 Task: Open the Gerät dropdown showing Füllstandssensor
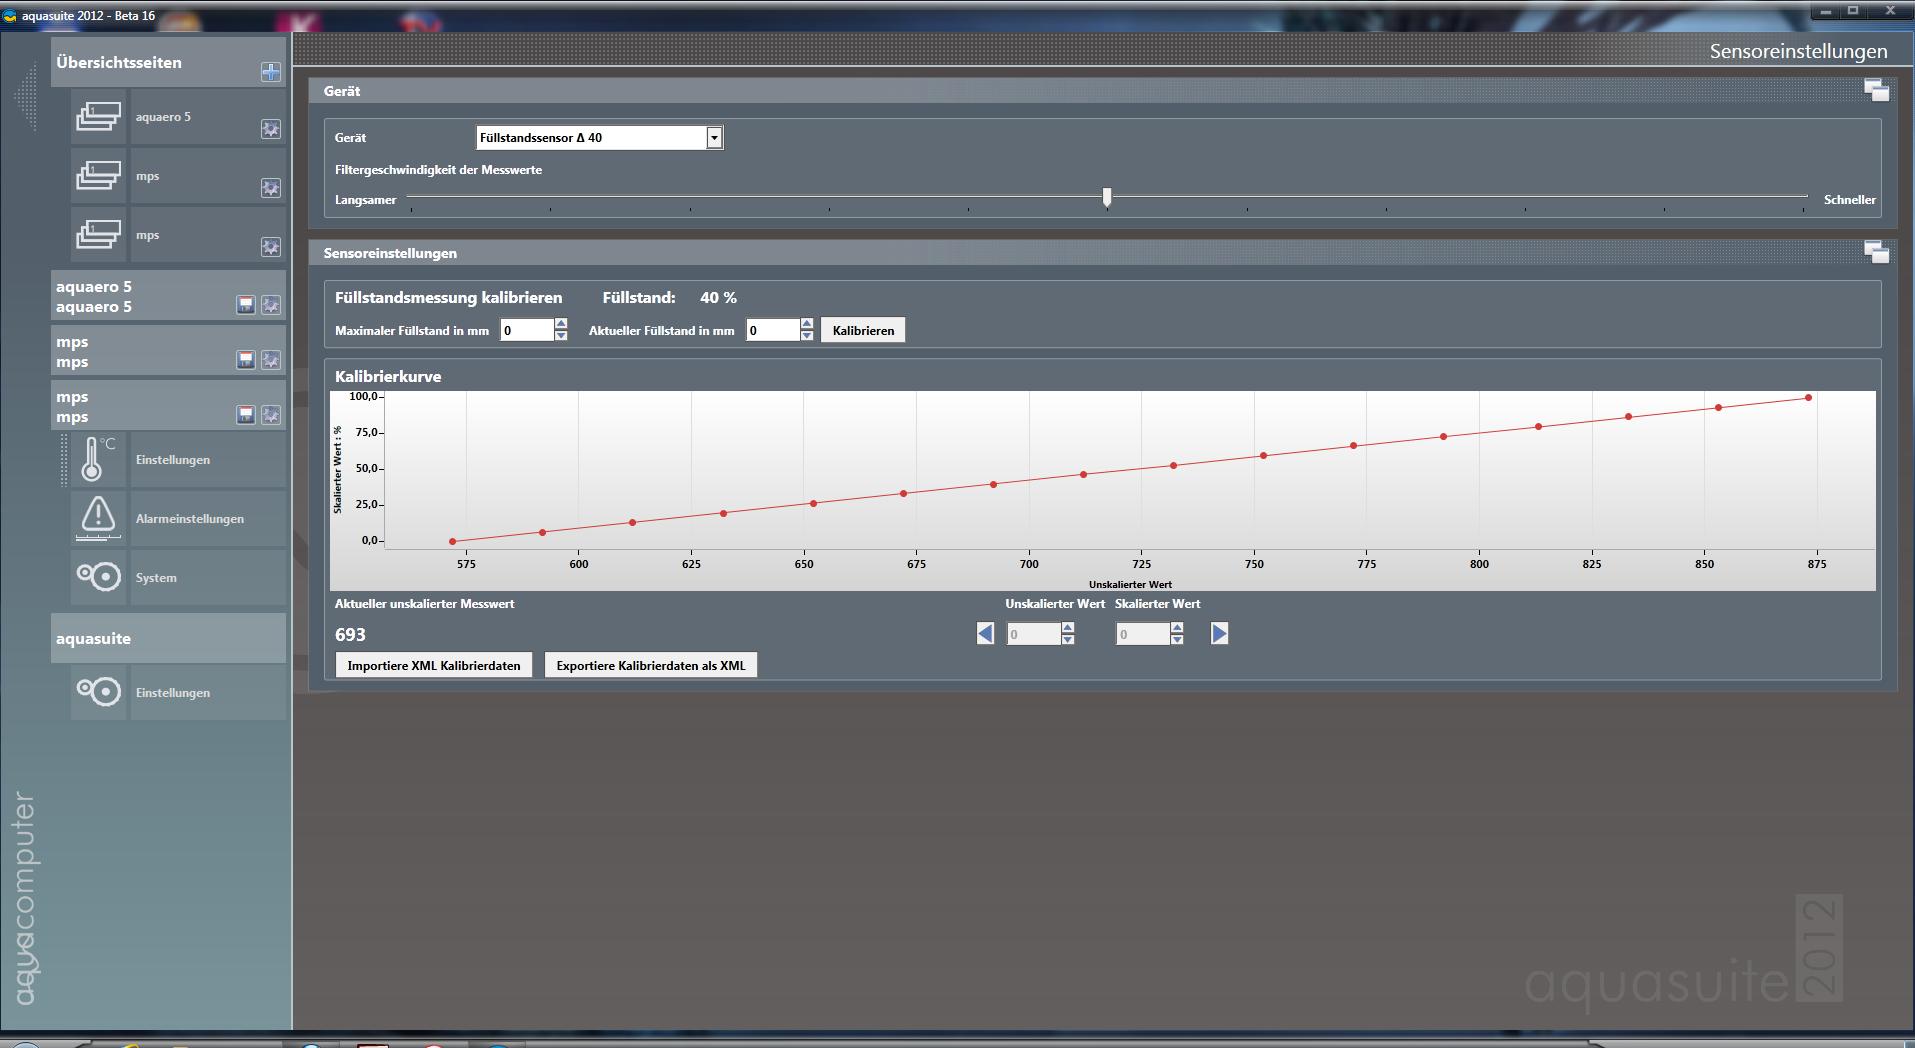(x=714, y=138)
